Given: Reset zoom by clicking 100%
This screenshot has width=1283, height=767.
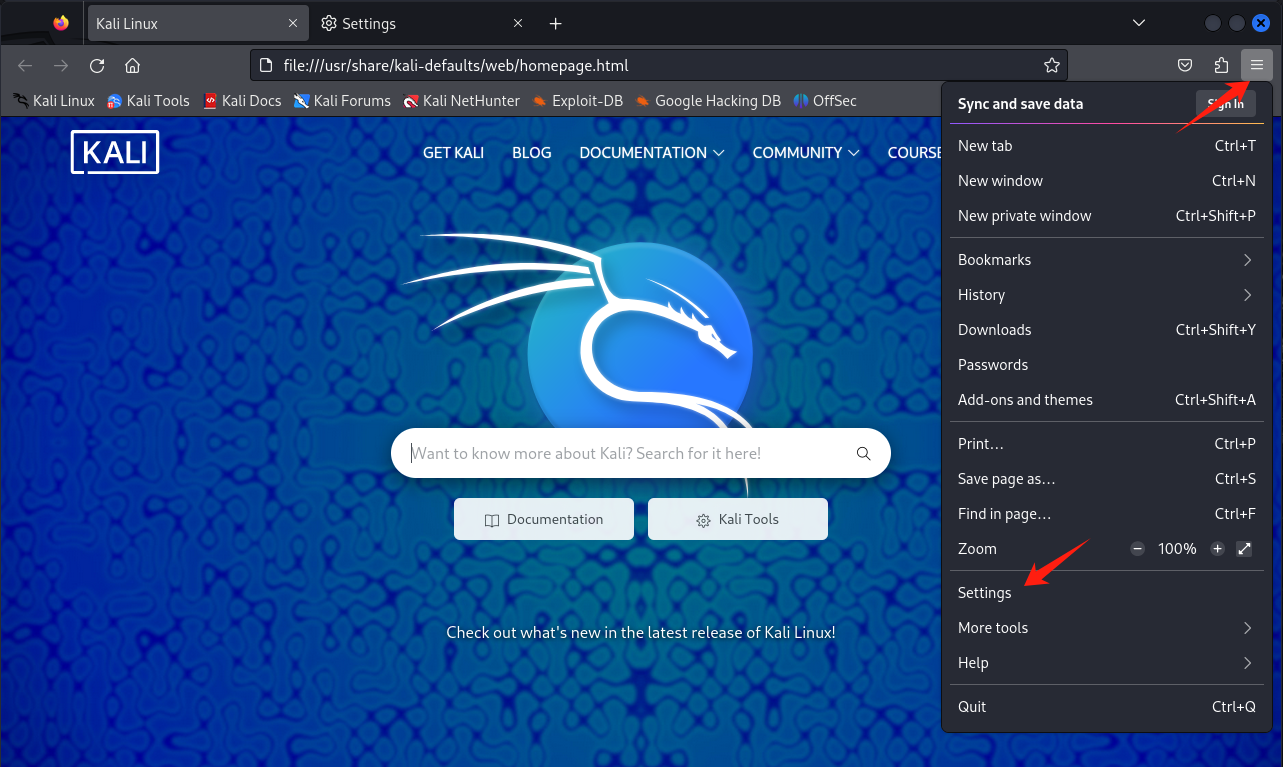Looking at the screenshot, I should tap(1177, 549).
